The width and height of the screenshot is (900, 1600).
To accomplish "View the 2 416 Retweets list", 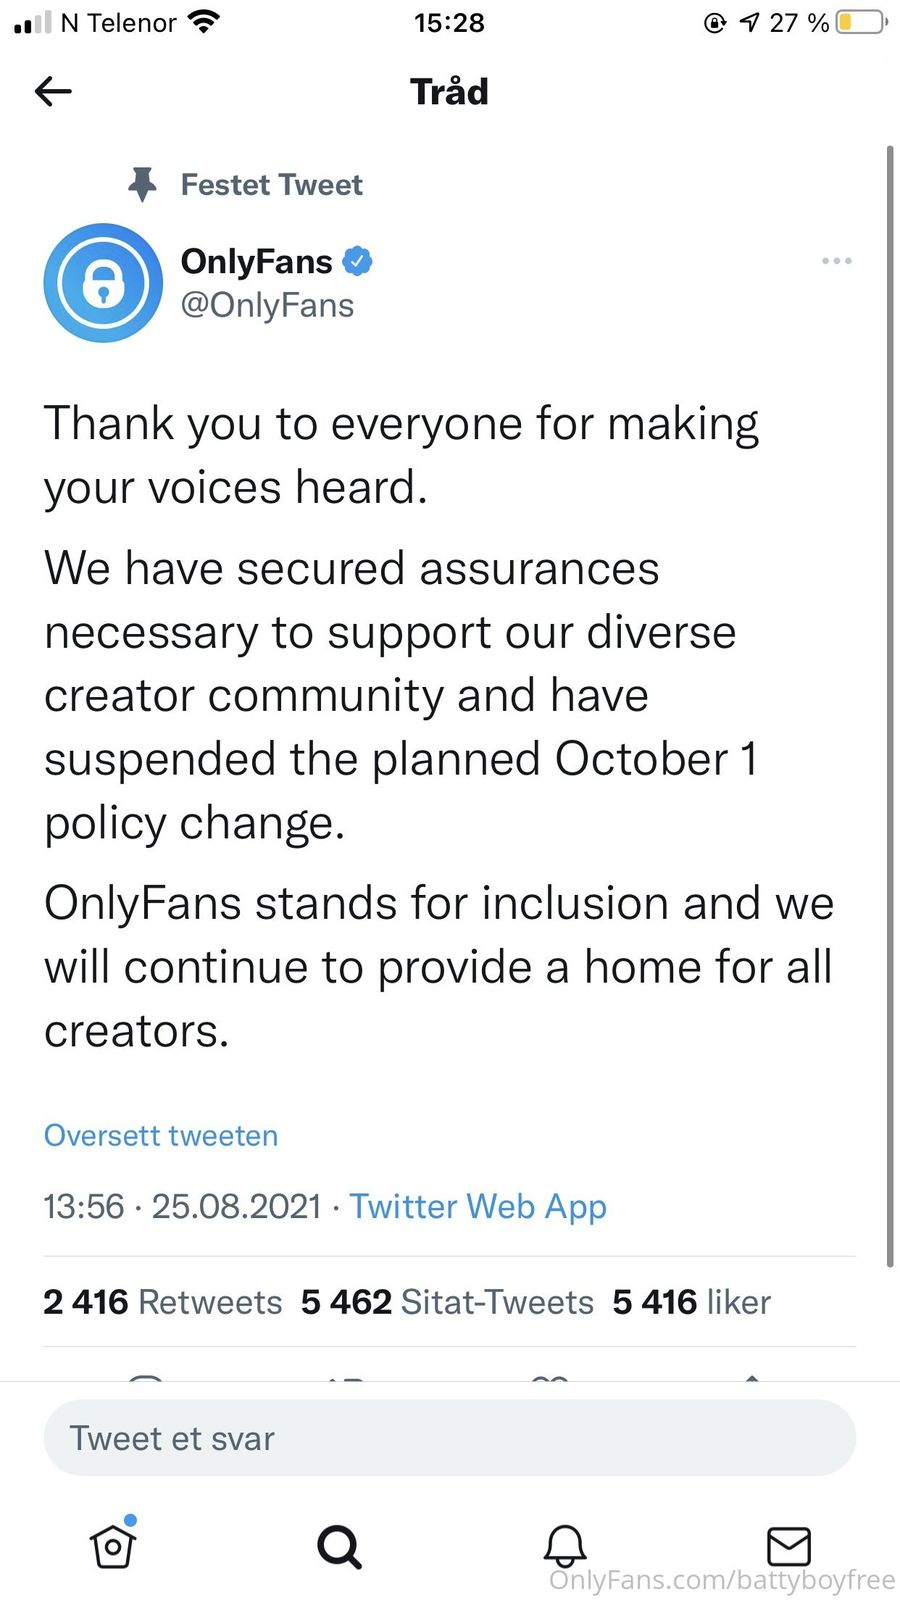I will pos(163,1302).
